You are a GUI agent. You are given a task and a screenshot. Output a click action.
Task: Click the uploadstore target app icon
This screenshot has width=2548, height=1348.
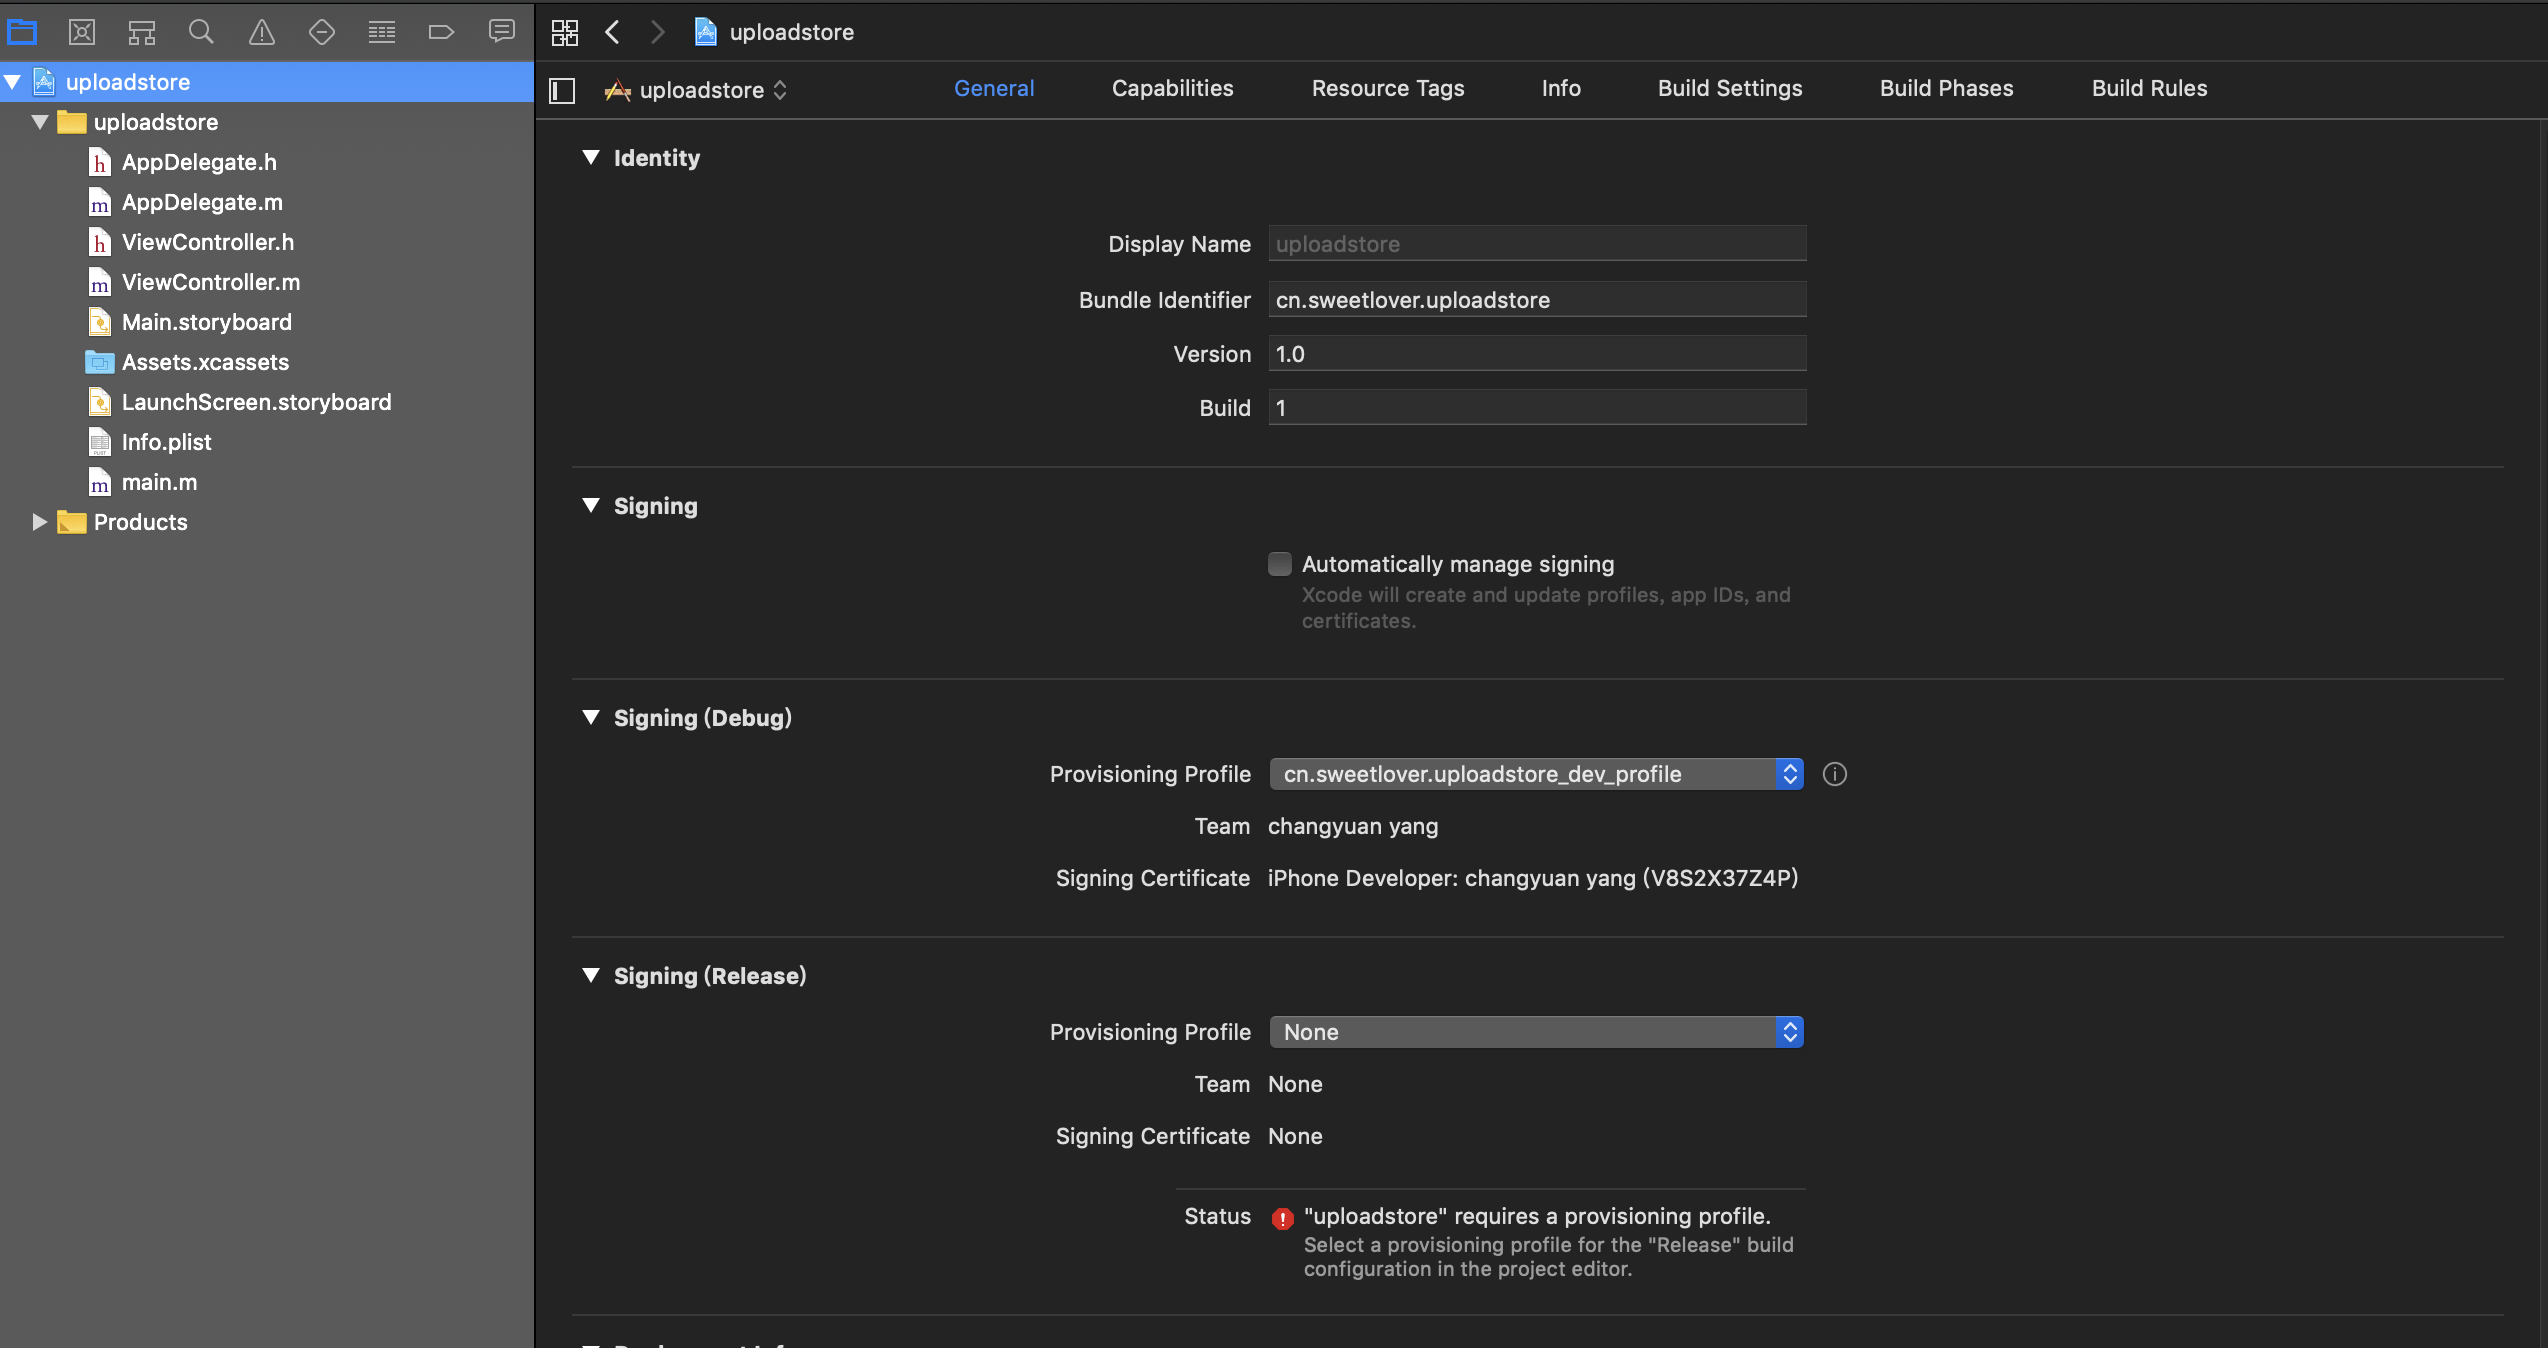(618, 90)
